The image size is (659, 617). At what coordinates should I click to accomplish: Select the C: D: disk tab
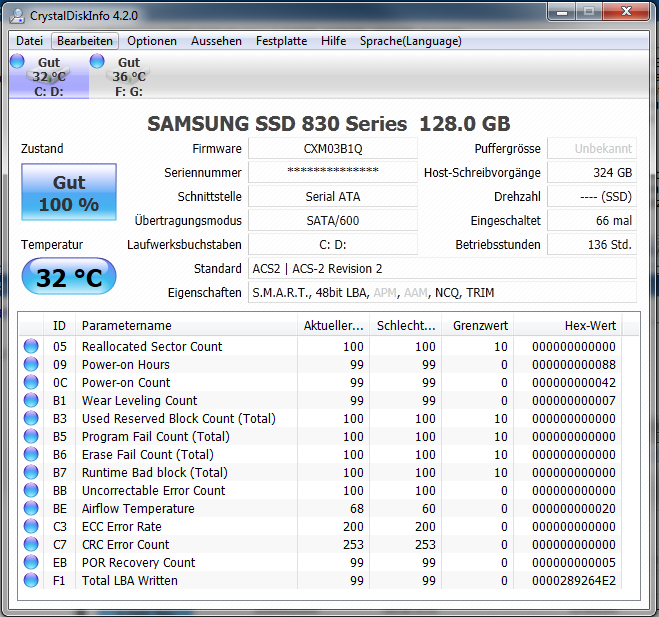[x=49, y=76]
